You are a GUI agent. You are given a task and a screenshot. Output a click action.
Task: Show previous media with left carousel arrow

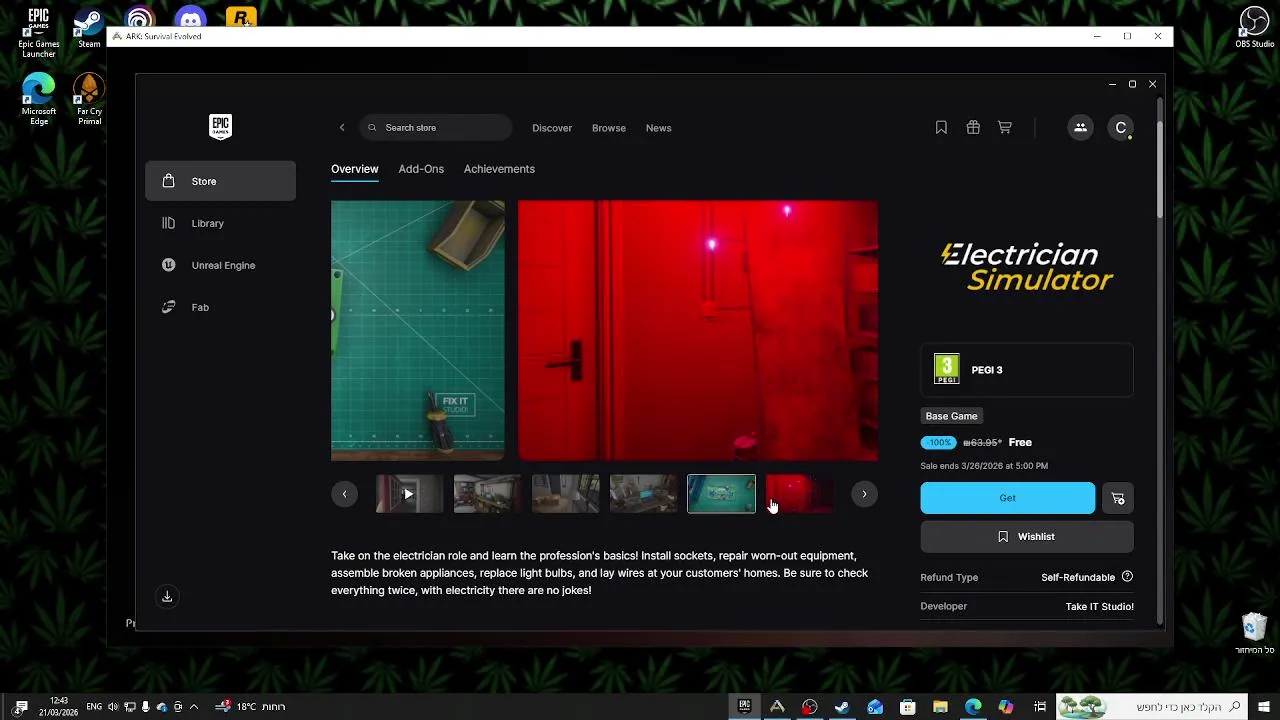tap(344, 494)
